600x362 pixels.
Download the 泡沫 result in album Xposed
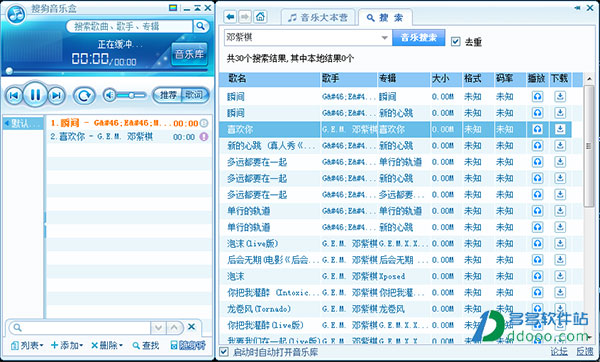[x=560, y=276]
